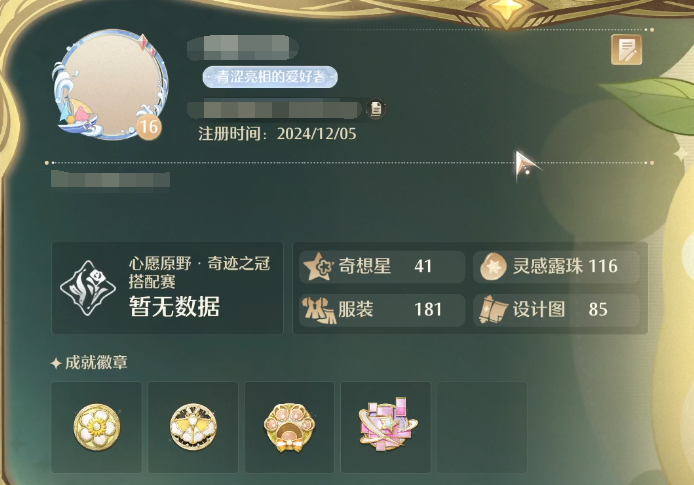694x485 pixels.
Task: Click the 设计图 blueprint scroll icon
Action: (493, 310)
